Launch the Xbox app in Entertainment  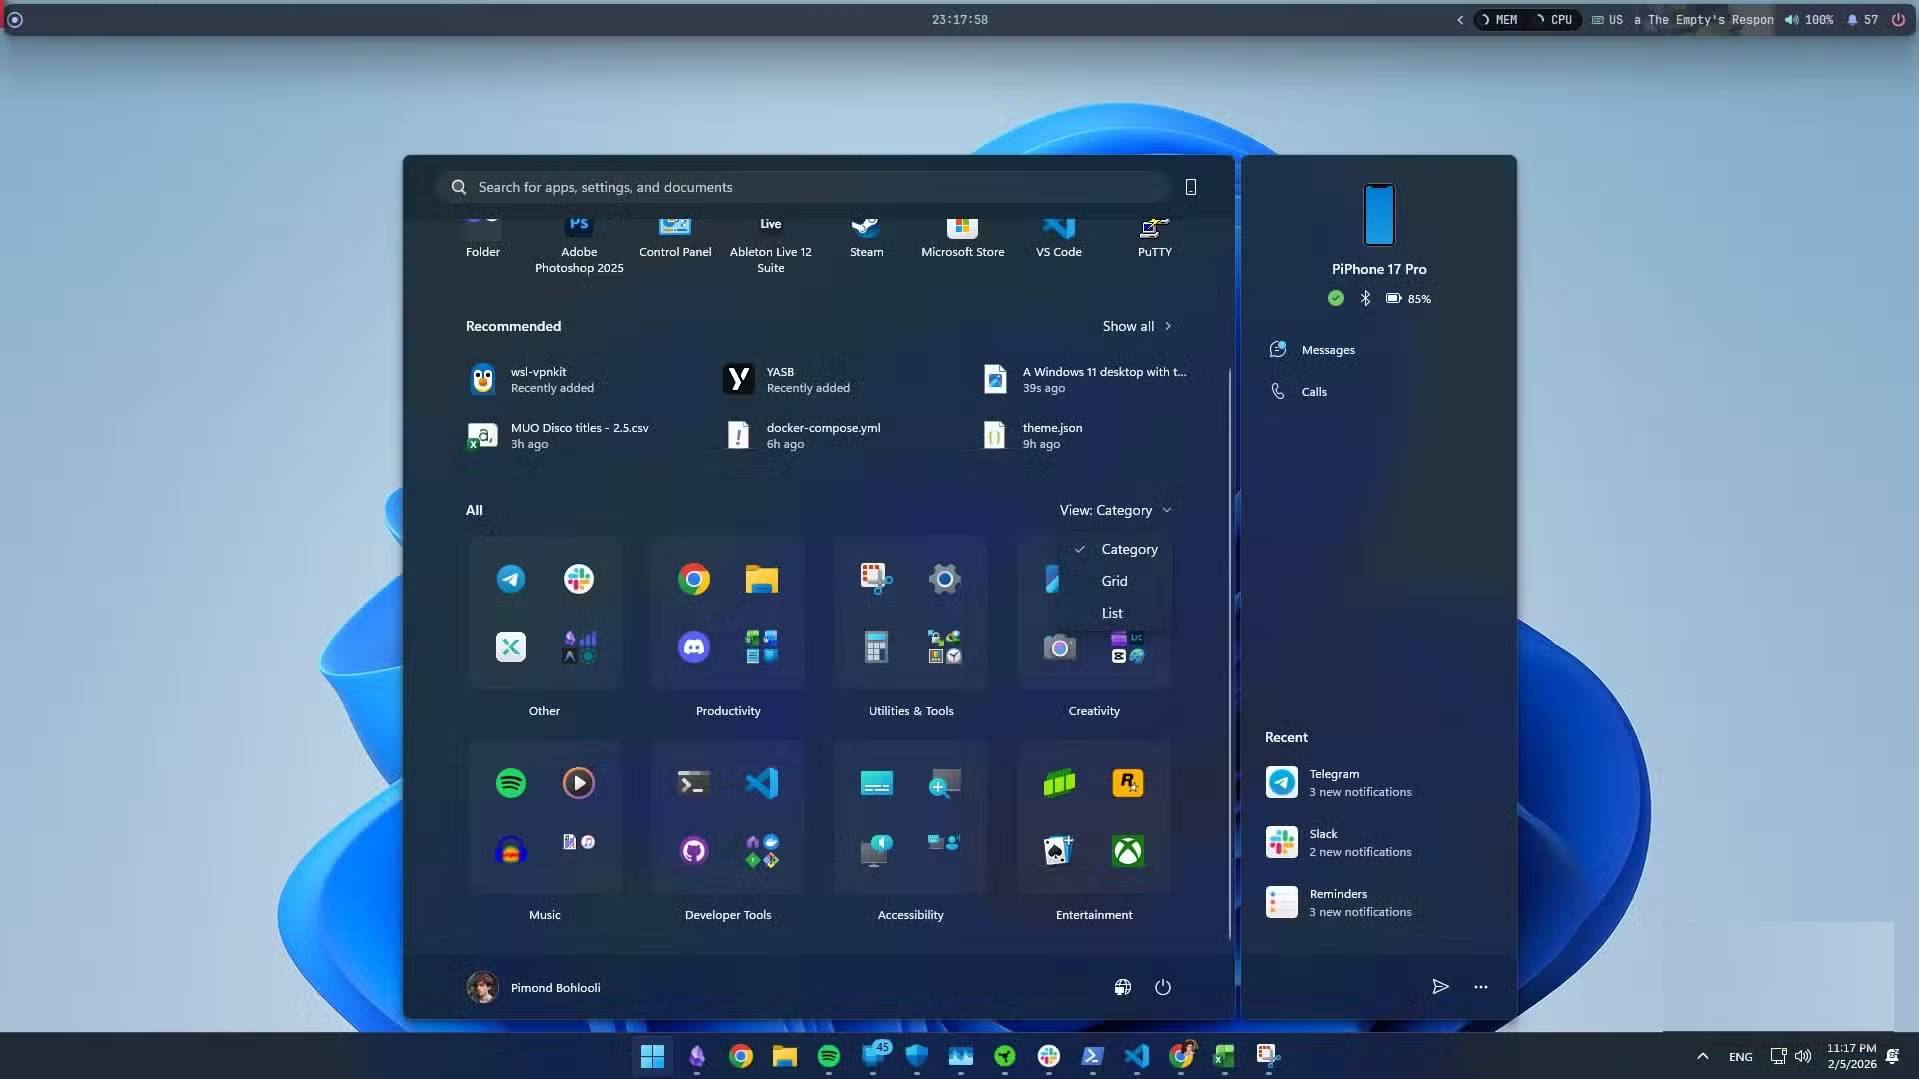tap(1128, 851)
